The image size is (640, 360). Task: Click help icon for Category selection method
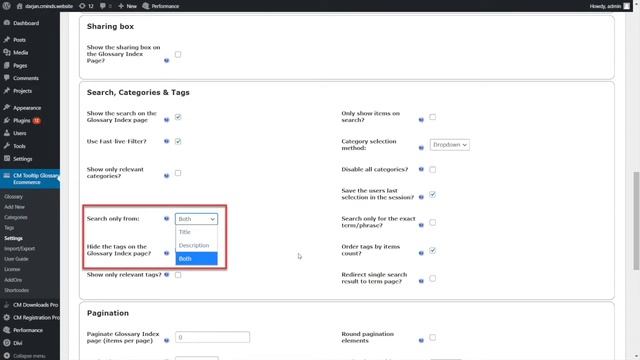(x=421, y=148)
